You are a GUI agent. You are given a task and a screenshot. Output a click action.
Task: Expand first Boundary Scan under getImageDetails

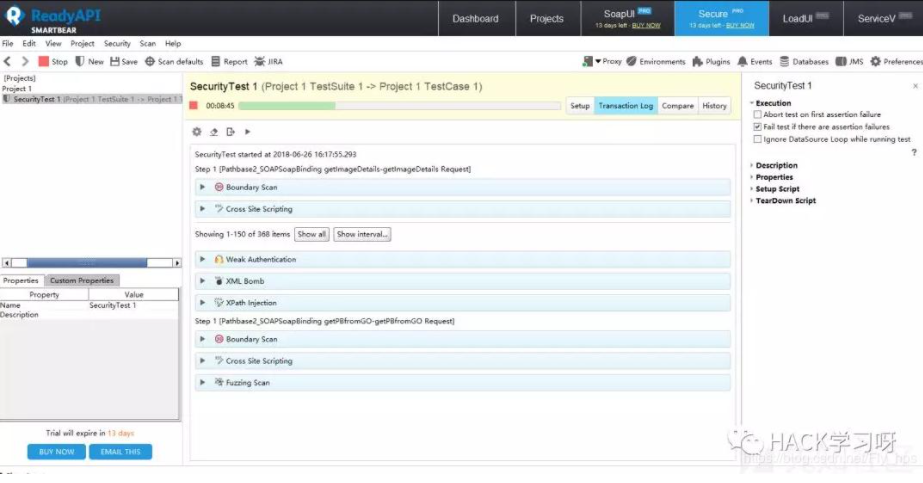(x=202, y=187)
